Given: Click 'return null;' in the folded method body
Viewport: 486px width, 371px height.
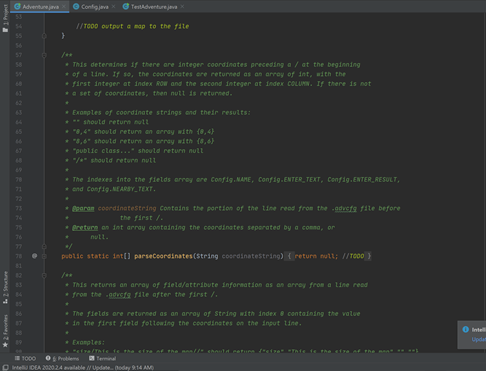Looking at the screenshot, I should pyautogui.click(x=316, y=256).
